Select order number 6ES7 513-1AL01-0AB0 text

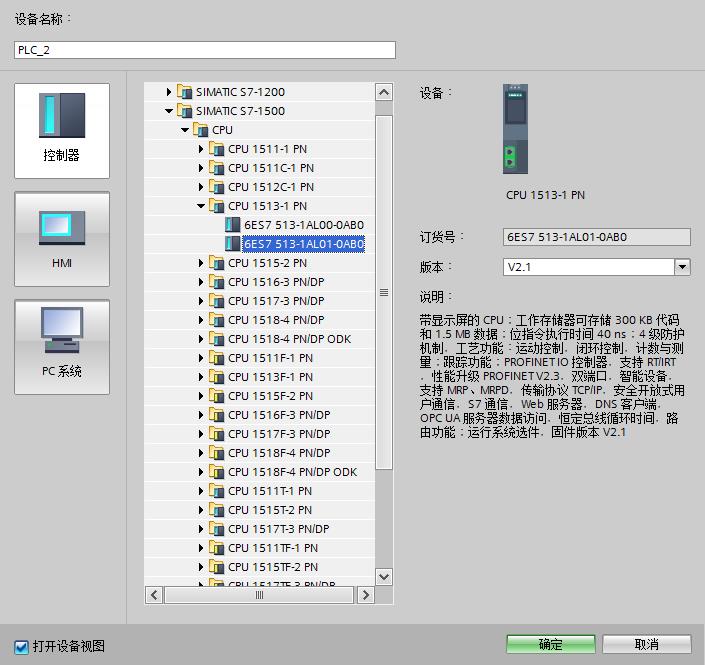tap(304, 244)
